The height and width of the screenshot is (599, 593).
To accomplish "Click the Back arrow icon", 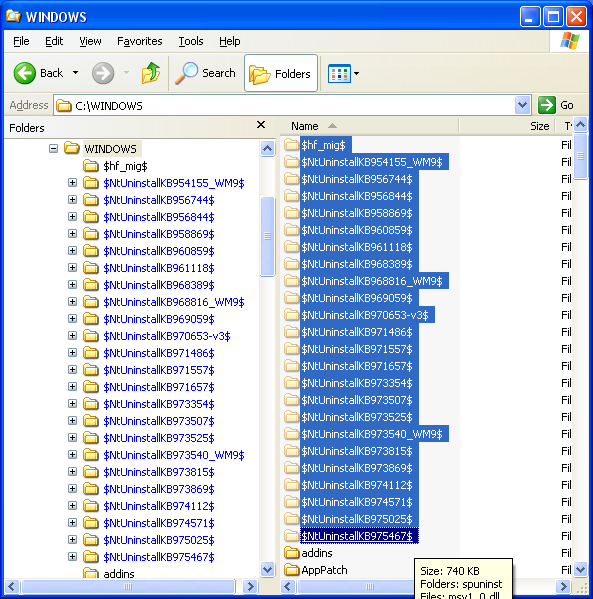I will 25,73.
